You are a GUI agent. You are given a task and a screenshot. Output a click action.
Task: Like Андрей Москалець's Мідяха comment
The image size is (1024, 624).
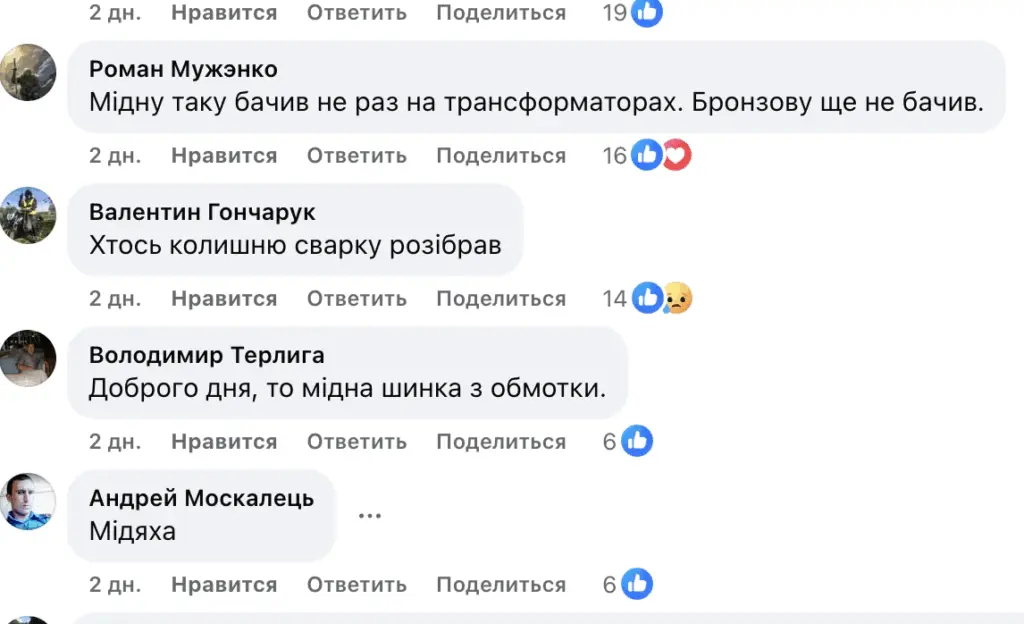(224, 583)
